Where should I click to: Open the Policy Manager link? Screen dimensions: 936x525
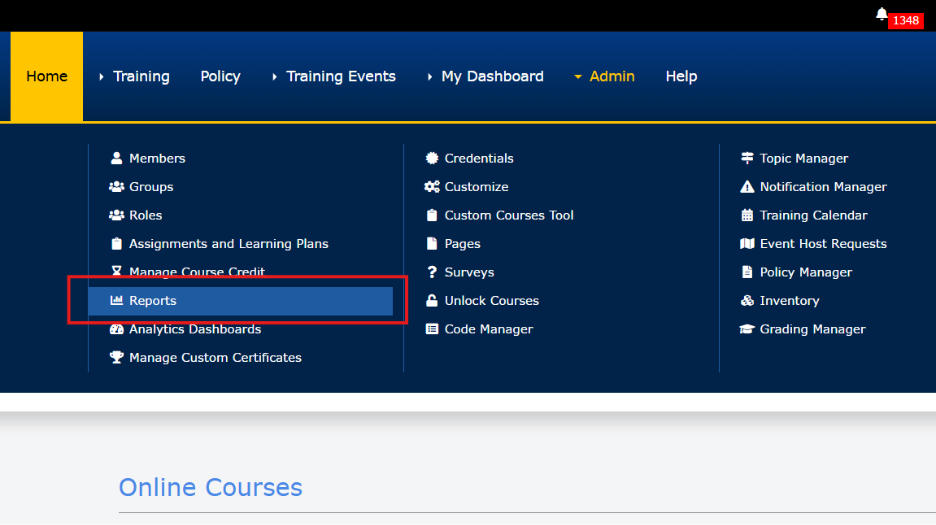click(x=805, y=272)
